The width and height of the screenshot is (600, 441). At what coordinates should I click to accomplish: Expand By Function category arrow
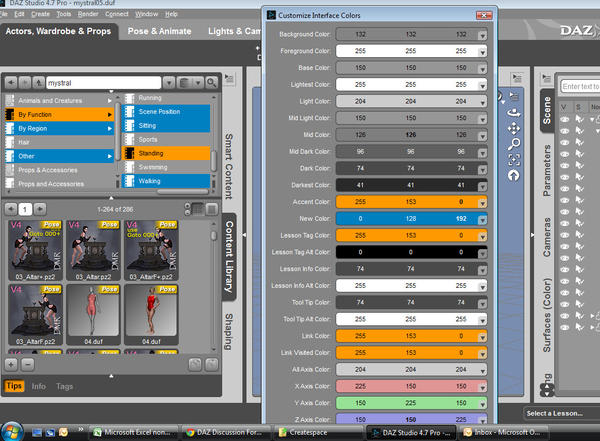[109, 114]
